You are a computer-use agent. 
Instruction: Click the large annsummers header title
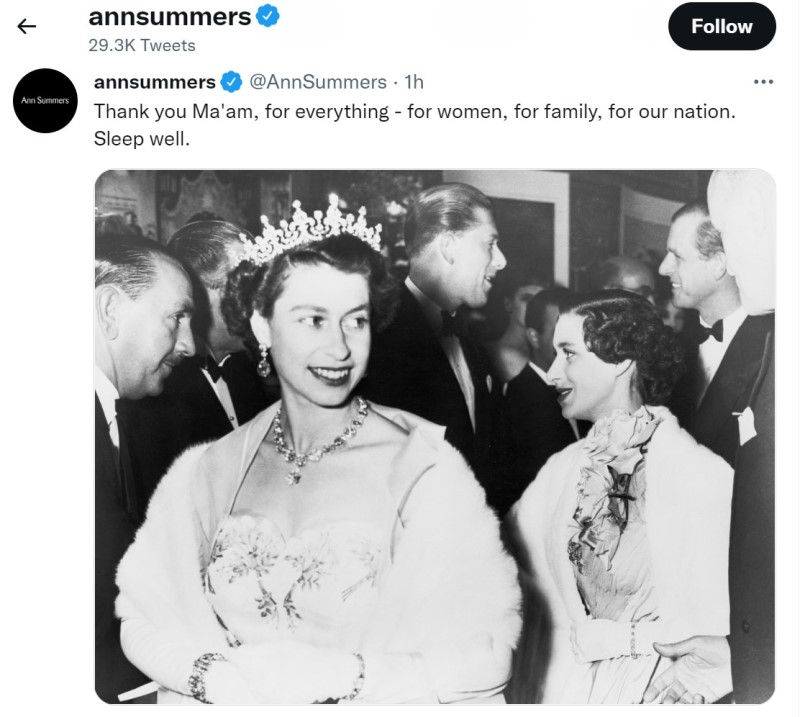(169, 16)
